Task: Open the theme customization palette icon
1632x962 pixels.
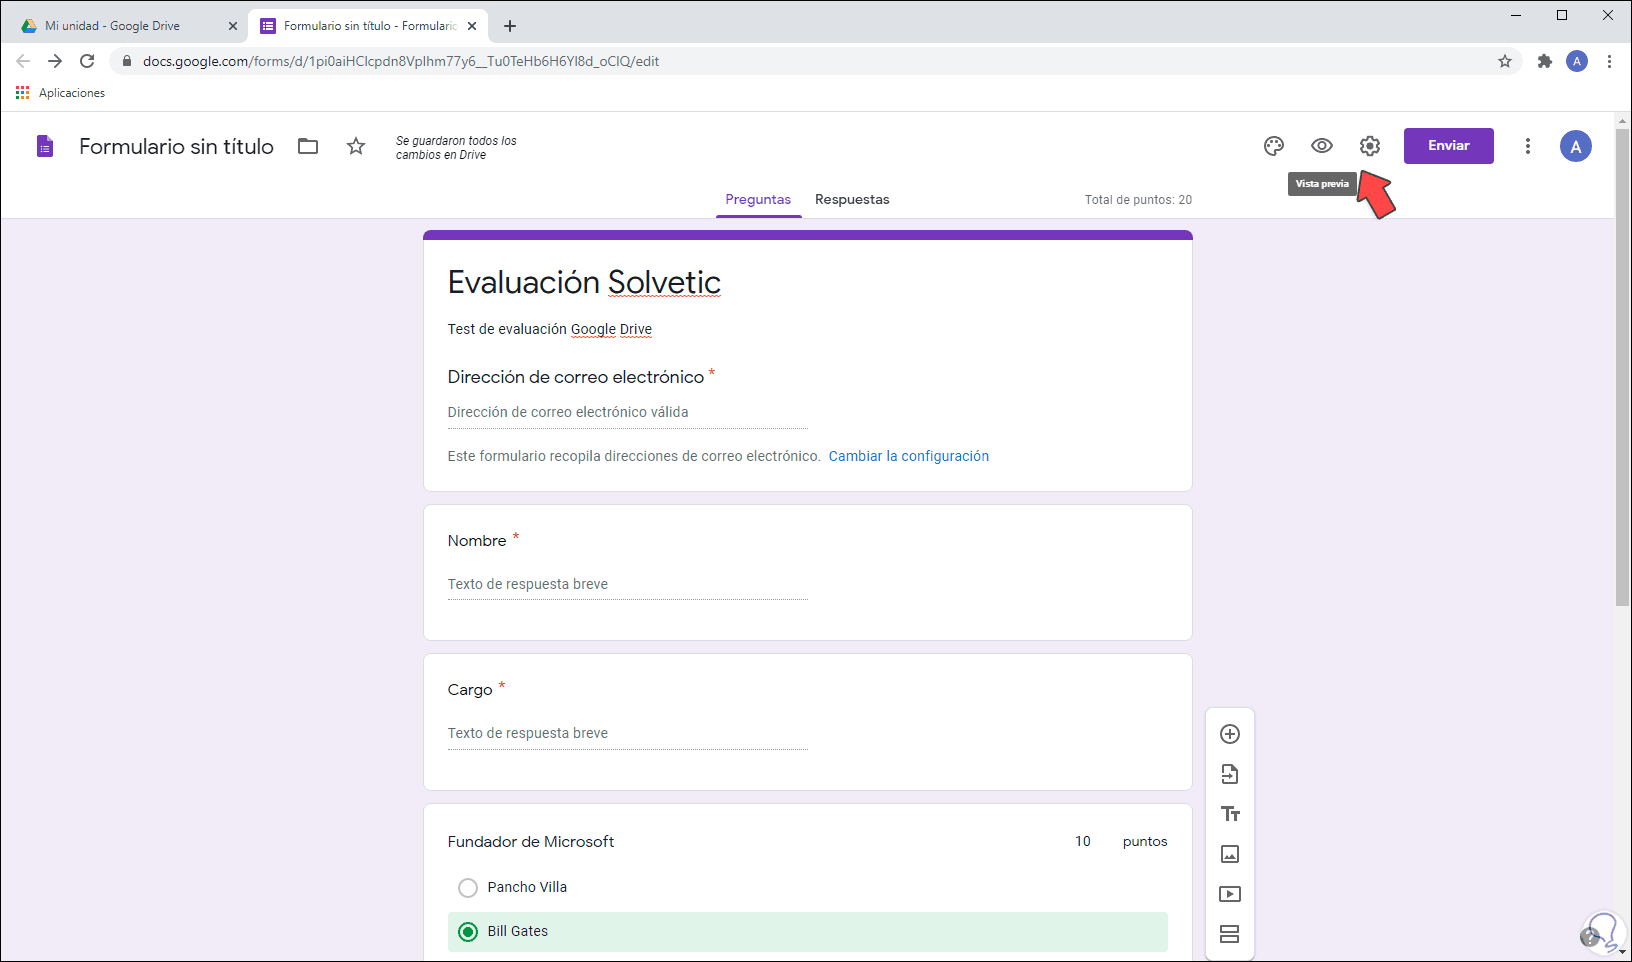Action: coord(1273,146)
